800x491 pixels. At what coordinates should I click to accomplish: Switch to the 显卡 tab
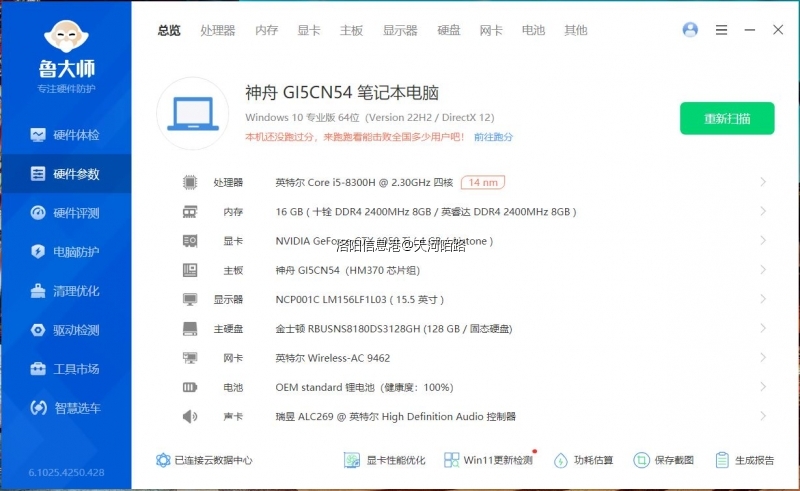tap(309, 30)
